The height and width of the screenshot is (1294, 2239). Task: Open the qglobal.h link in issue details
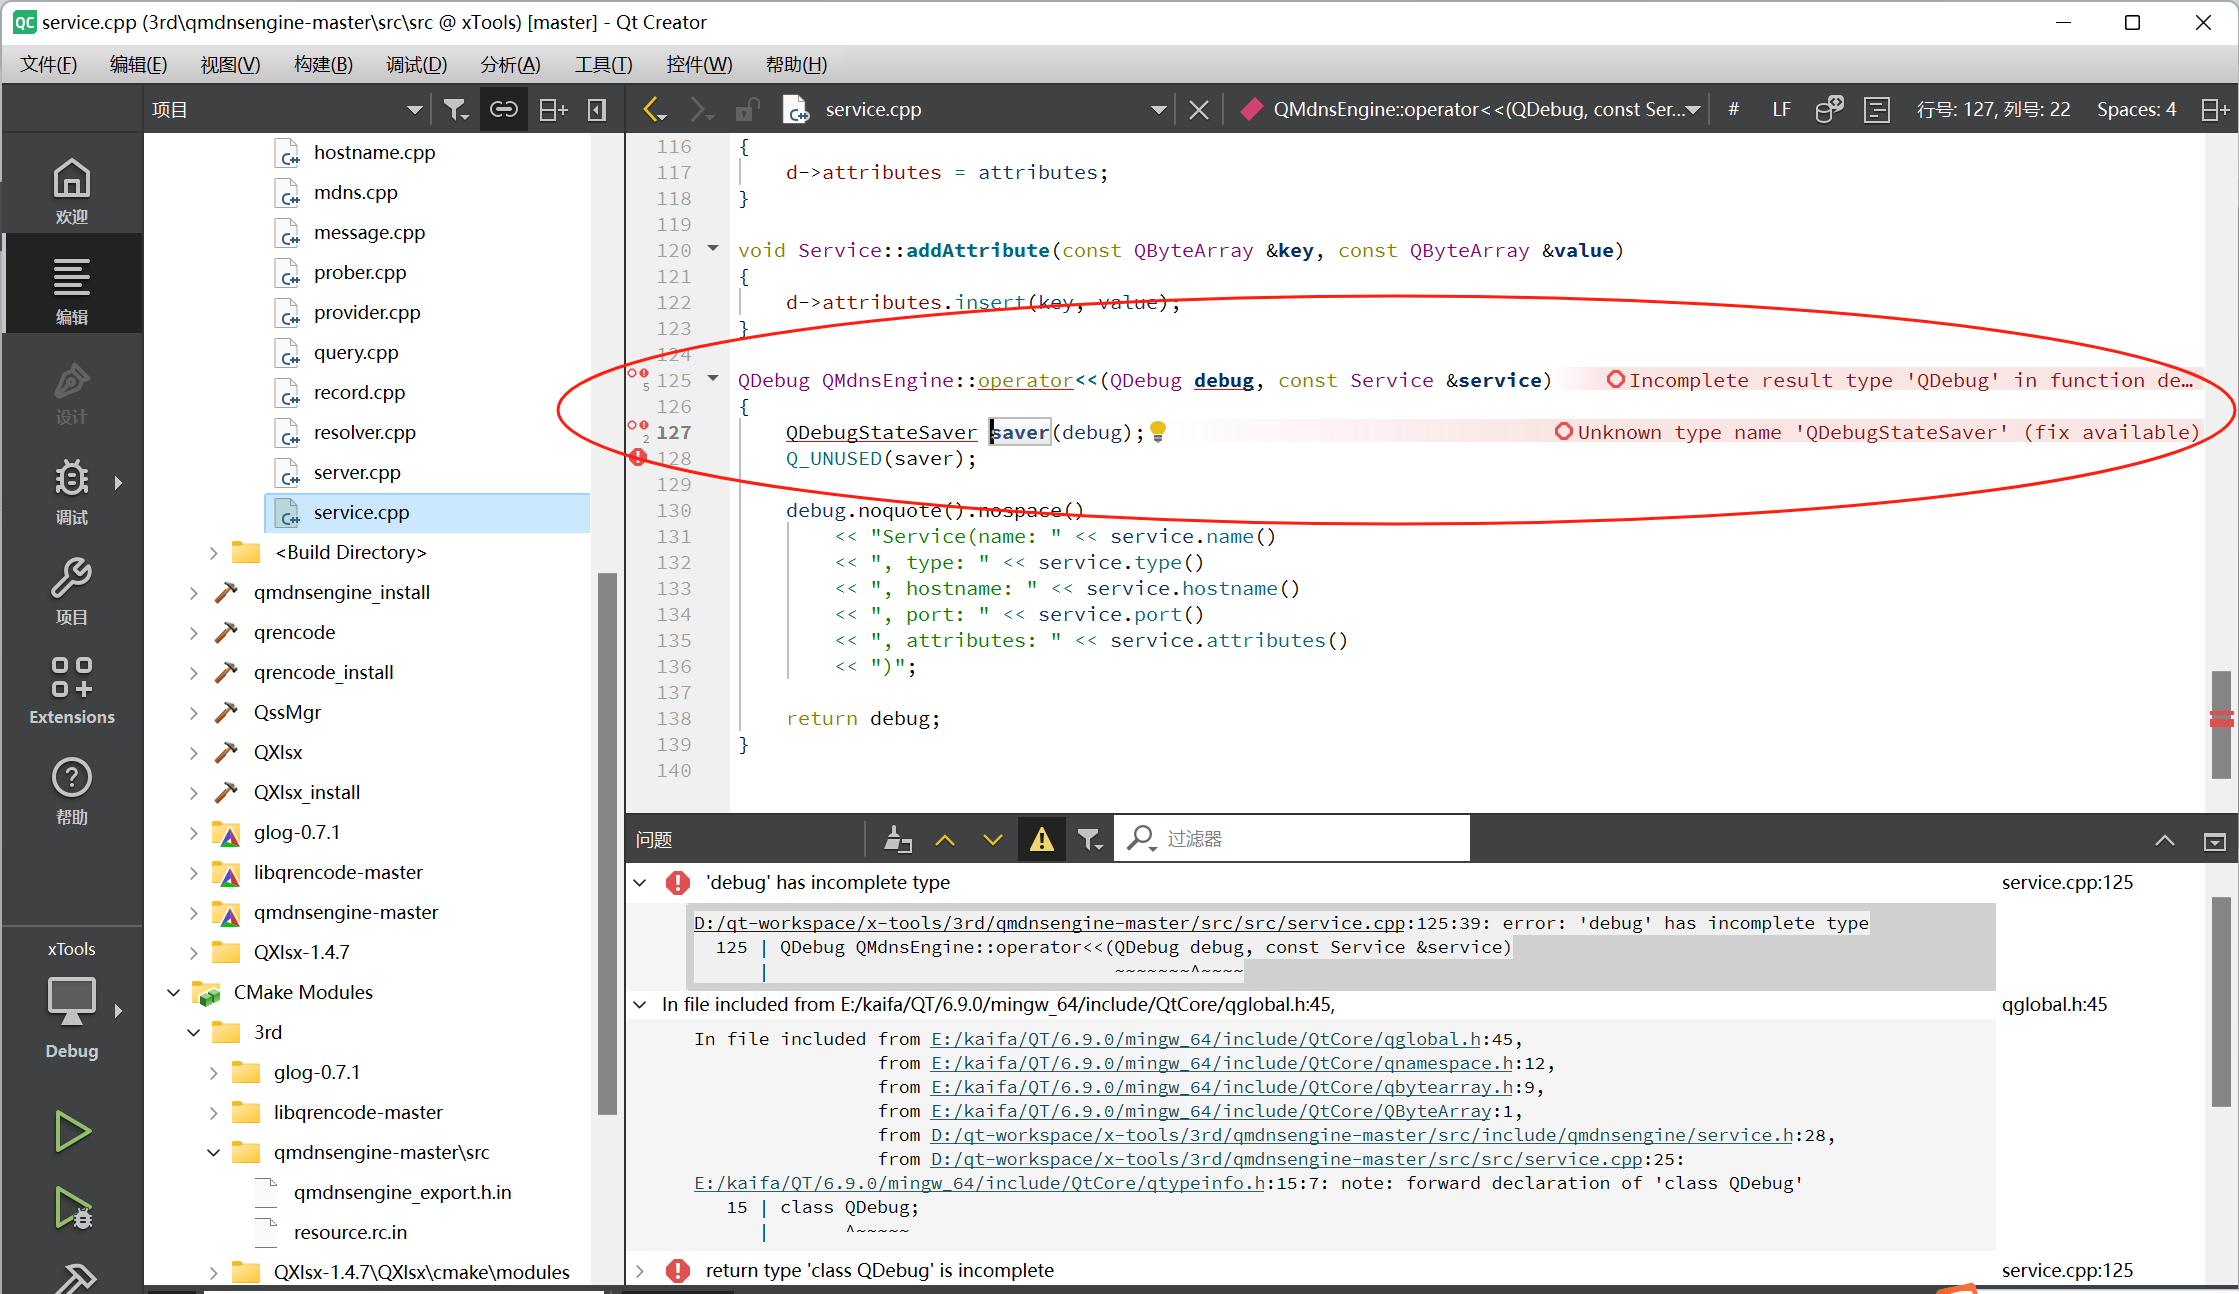click(1206, 1039)
